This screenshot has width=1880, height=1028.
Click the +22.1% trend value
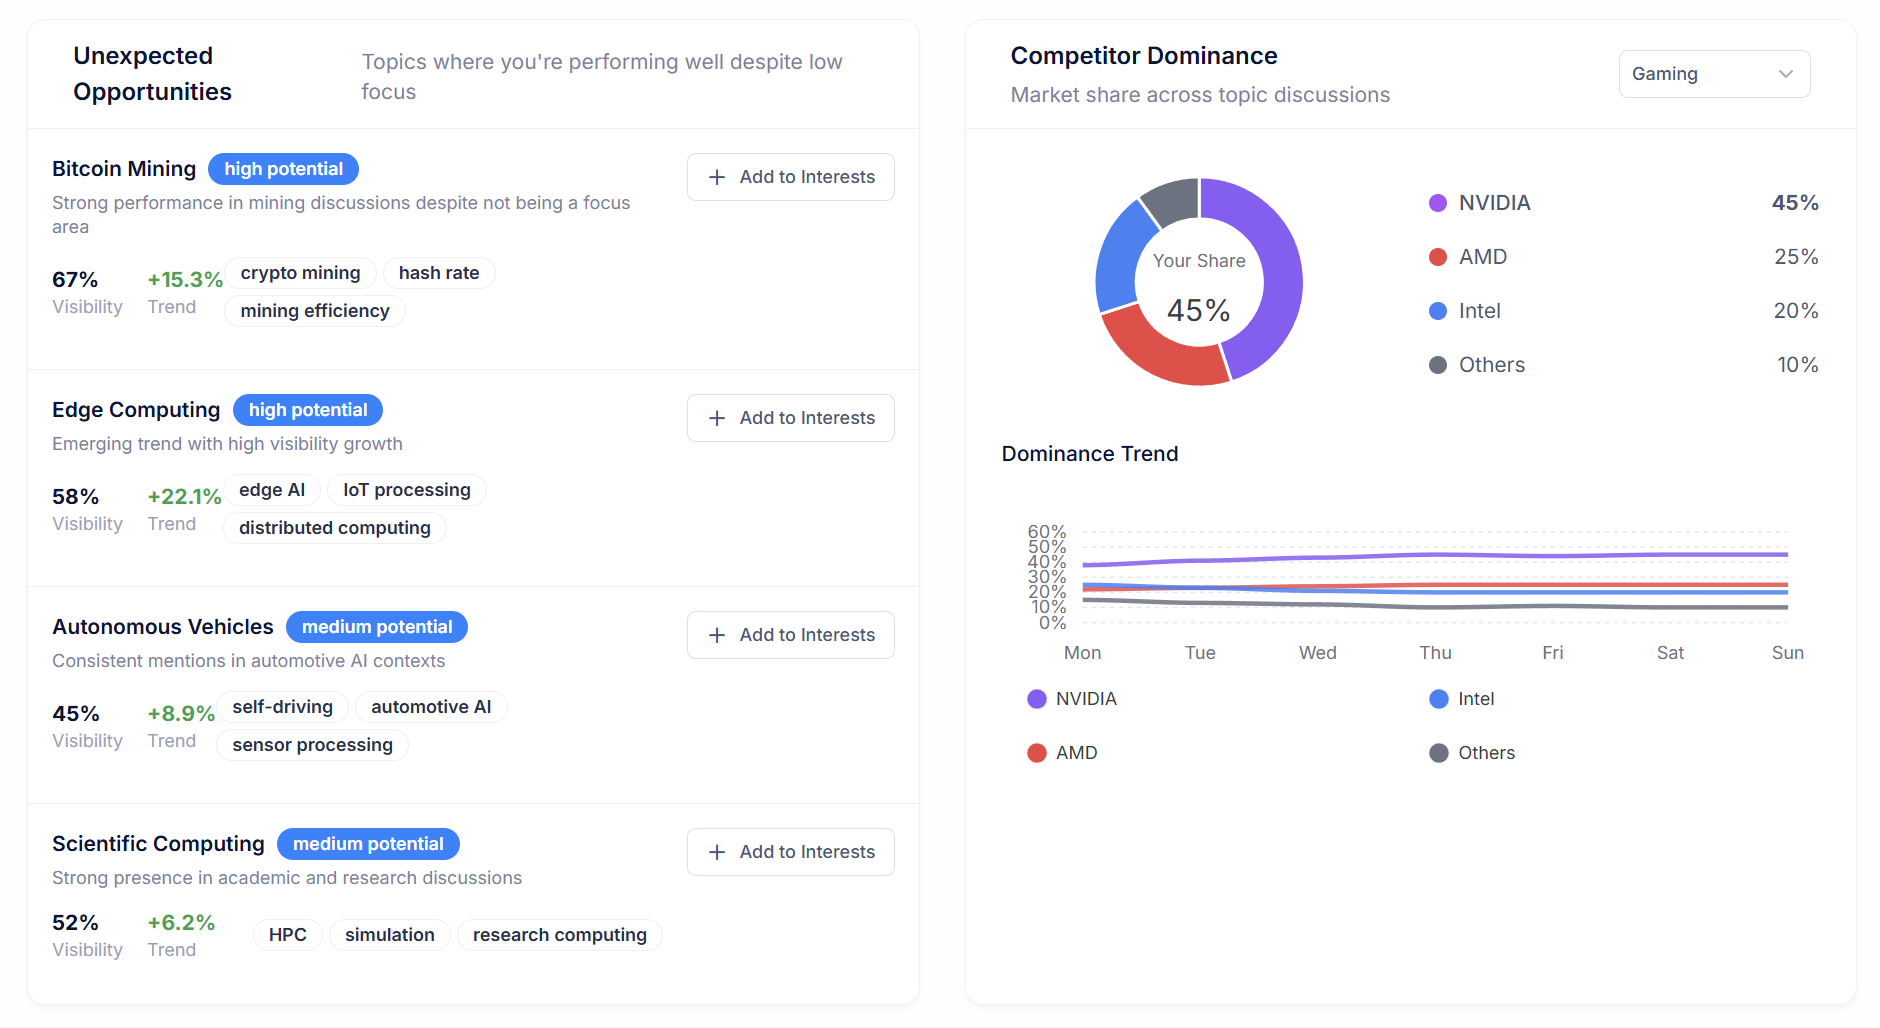[x=185, y=497]
